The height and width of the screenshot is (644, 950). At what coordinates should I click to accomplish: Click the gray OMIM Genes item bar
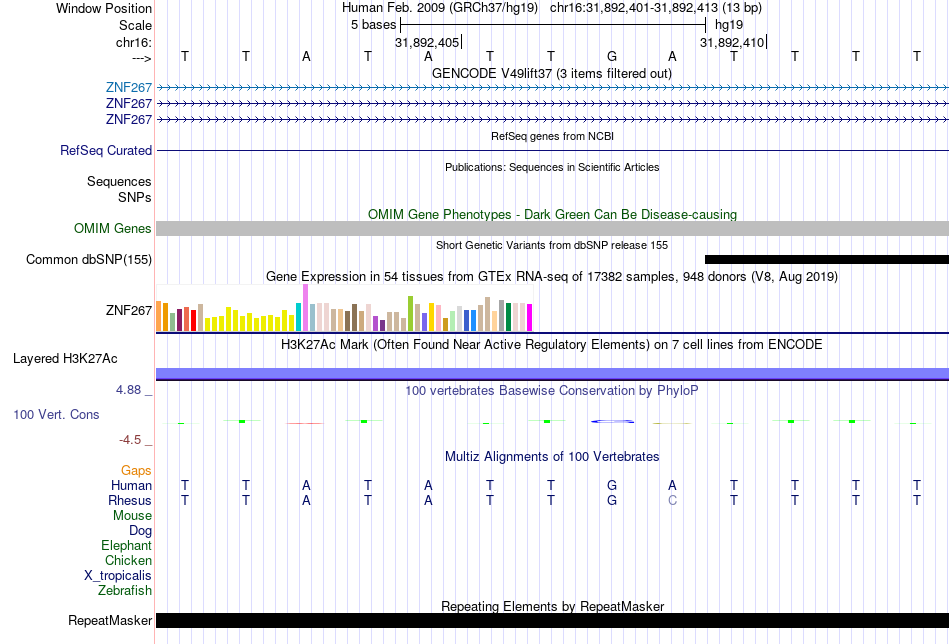[x=552, y=228]
